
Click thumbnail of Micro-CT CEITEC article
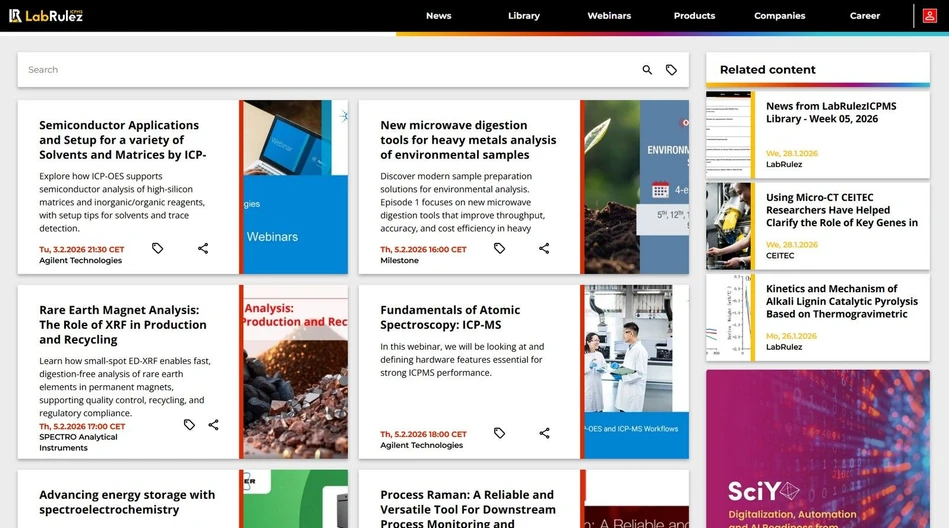pos(728,226)
